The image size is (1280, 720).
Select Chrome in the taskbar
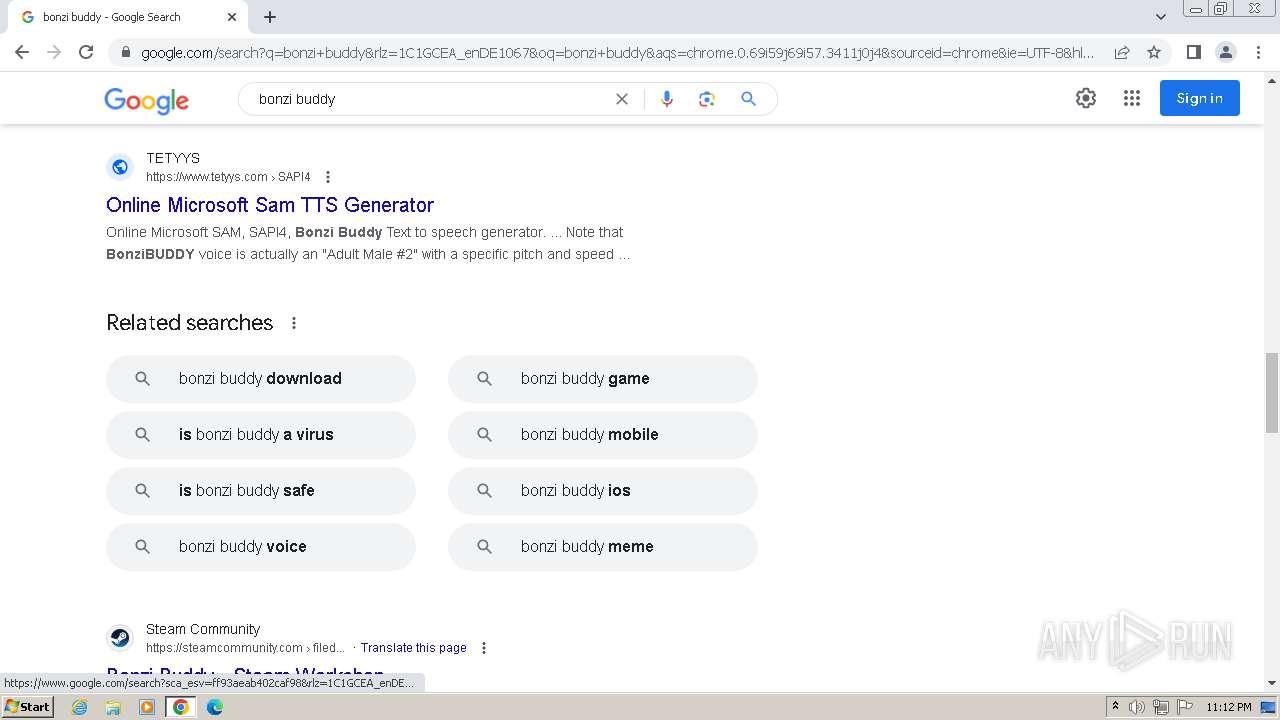click(181, 707)
